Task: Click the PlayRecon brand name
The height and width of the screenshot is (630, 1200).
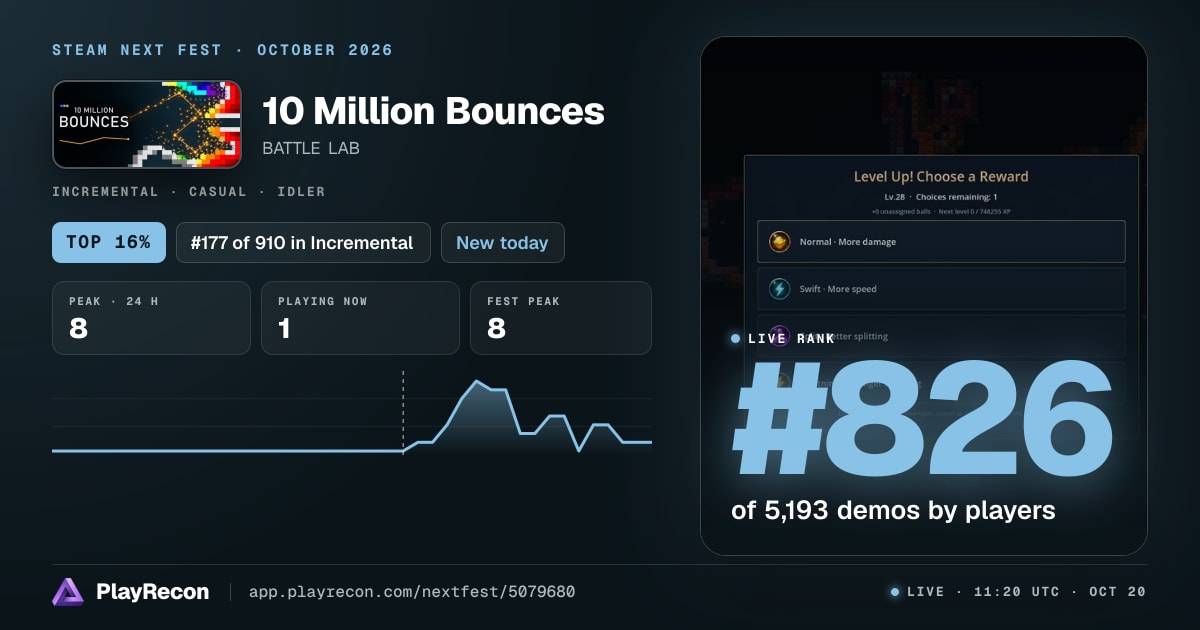Action: 152,592
